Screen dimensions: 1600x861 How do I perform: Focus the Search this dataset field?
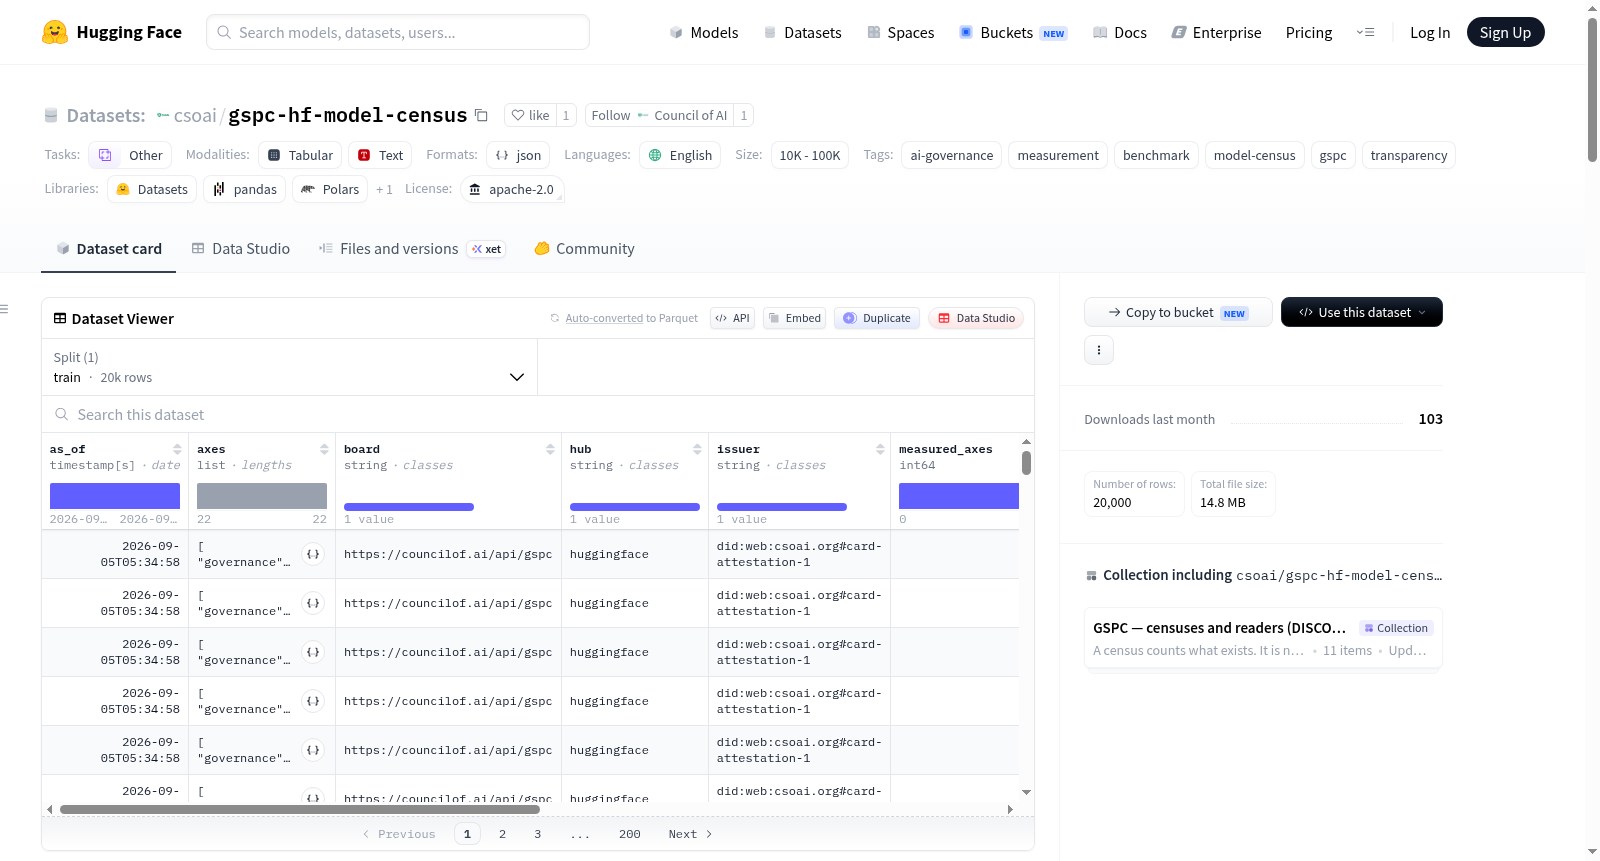[538, 414]
